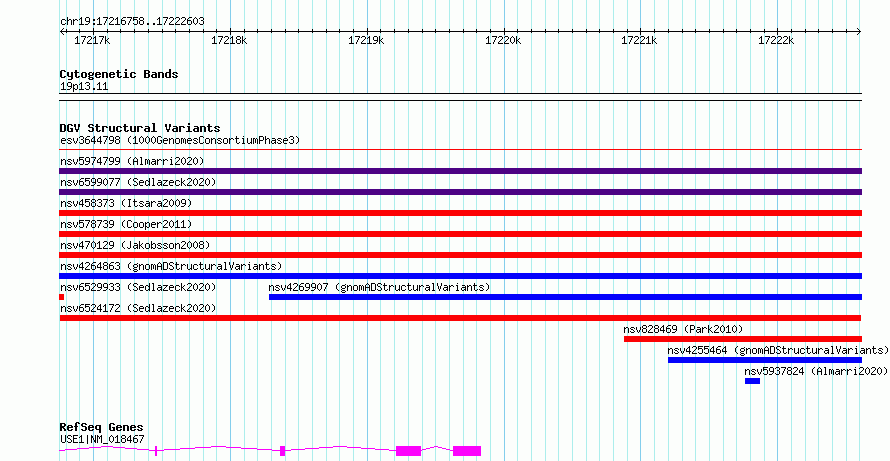
Task: Click the small magenta USE1 exon near 17218k
Action: [x=283, y=451]
